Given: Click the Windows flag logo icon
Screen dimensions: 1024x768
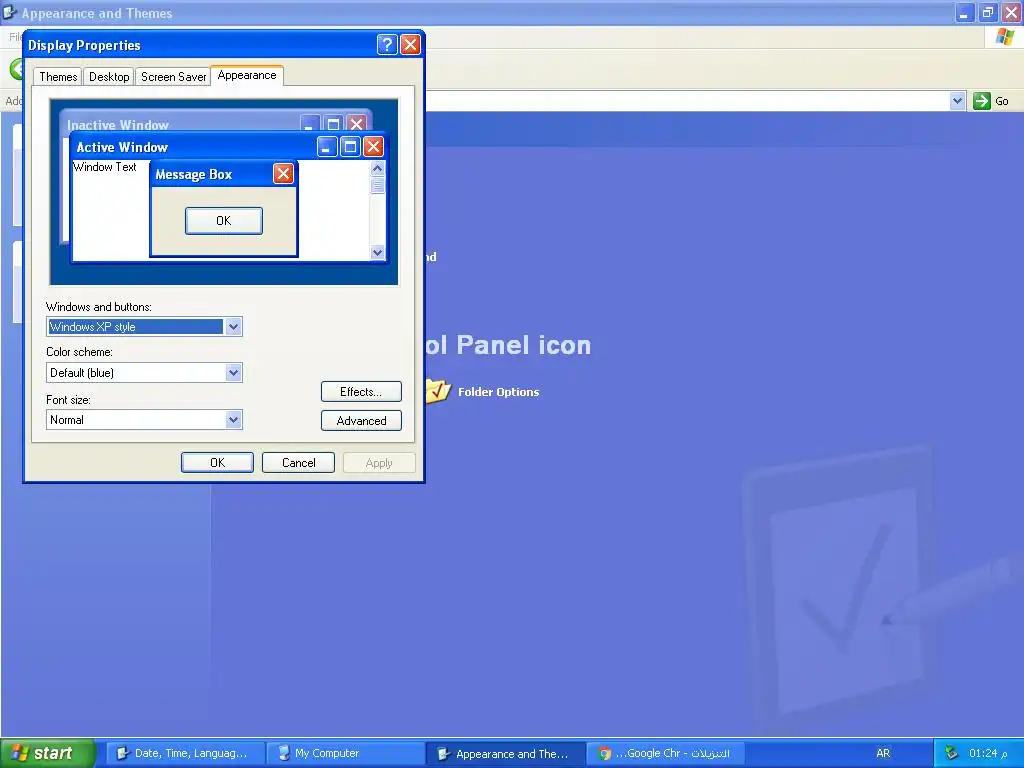Looking at the screenshot, I should point(1004,37).
